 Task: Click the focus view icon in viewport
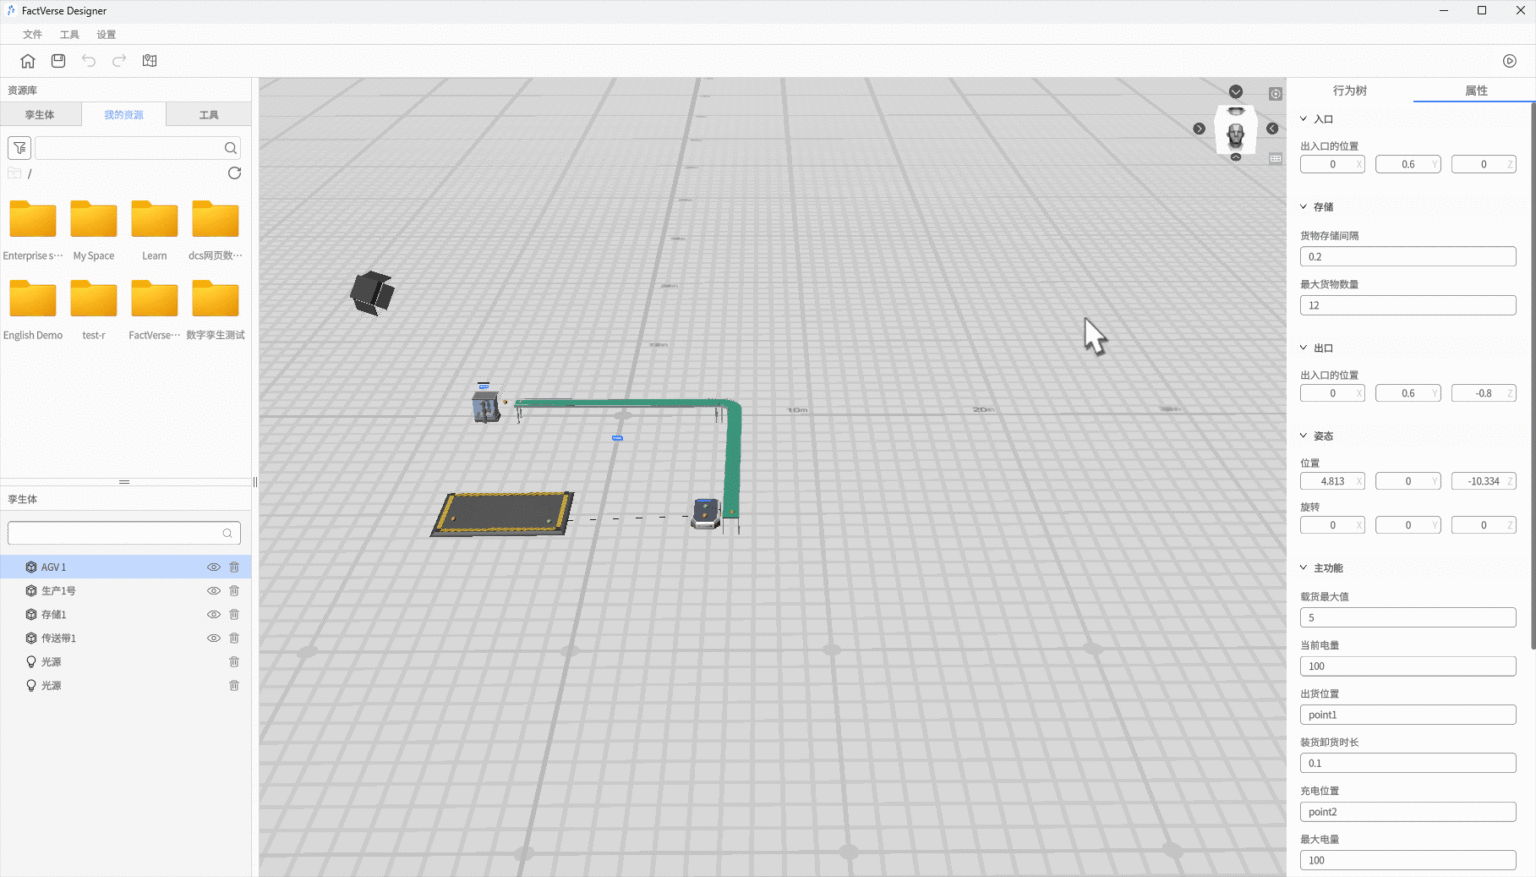pyautogui.click(x=1275, y=94)
